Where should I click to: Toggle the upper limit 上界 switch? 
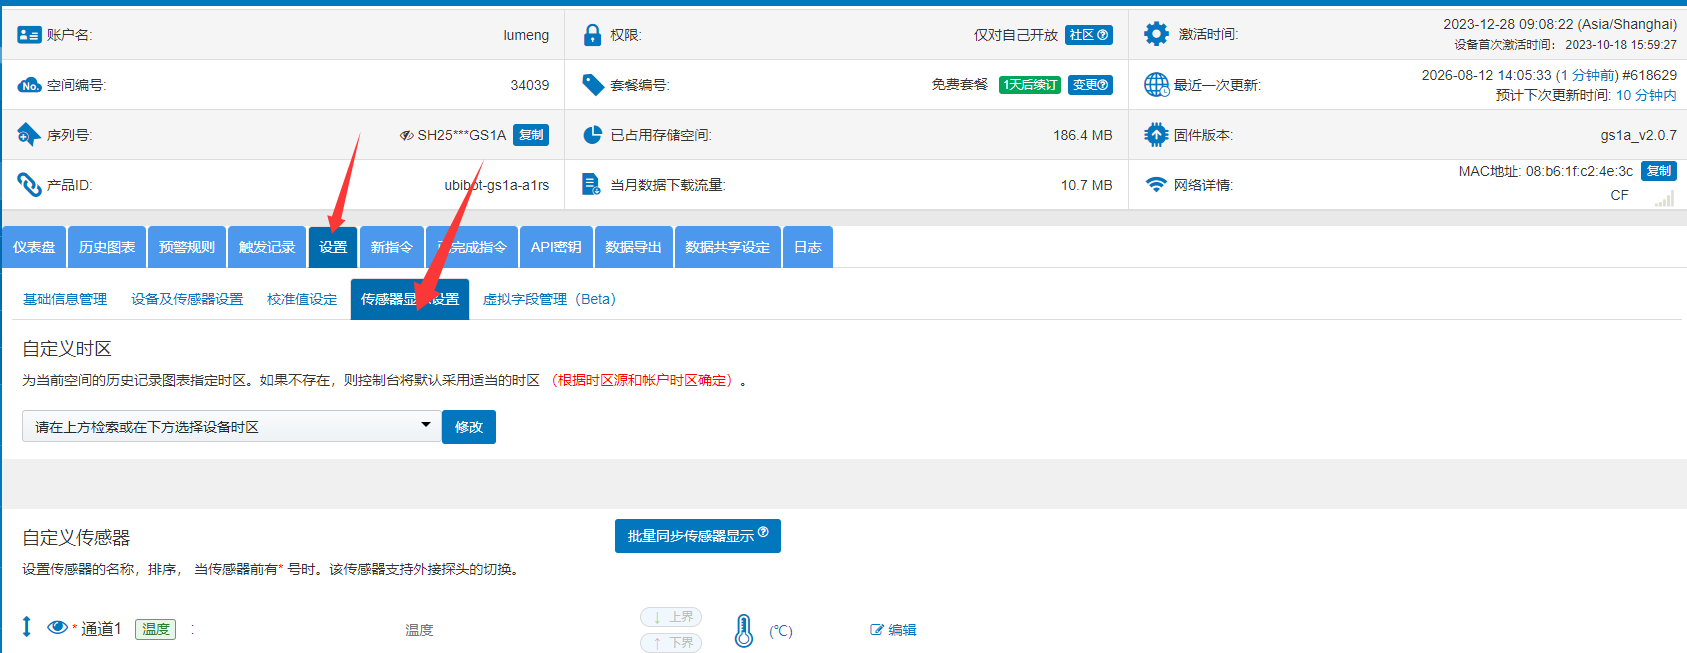[671, 617]
